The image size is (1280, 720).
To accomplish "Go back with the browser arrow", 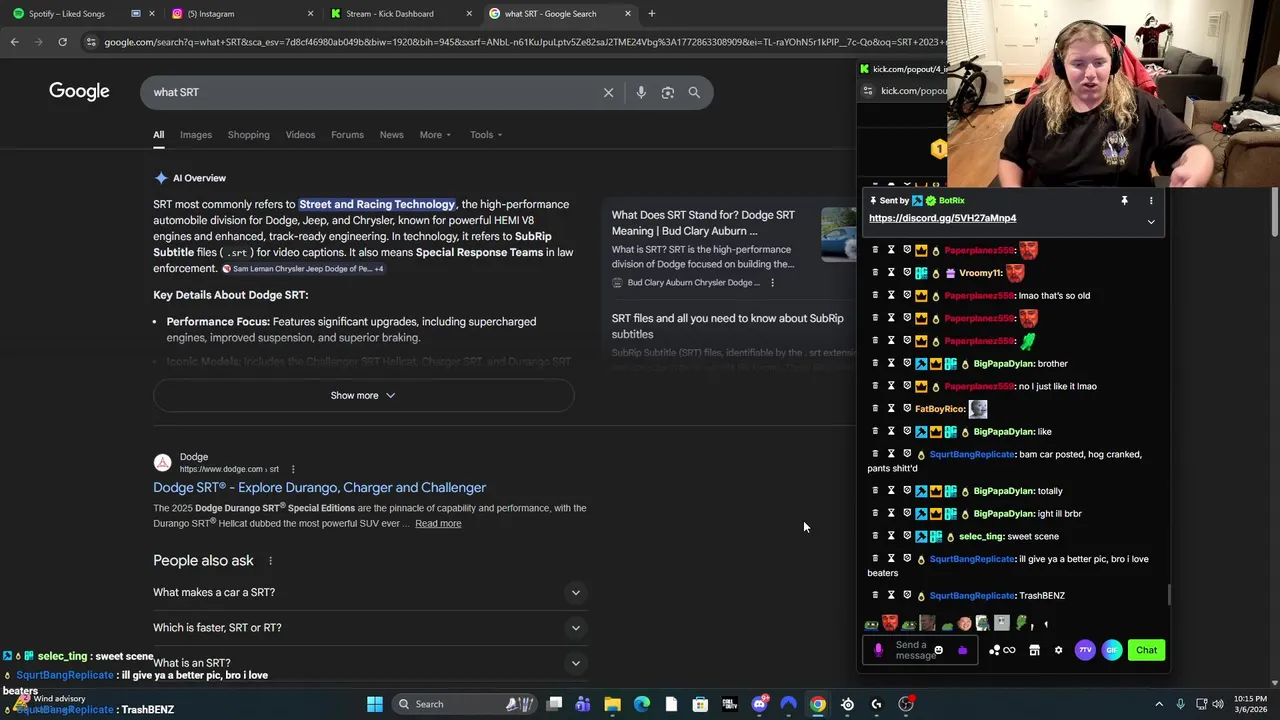I will pyautogui.click(x=14, y=42).
